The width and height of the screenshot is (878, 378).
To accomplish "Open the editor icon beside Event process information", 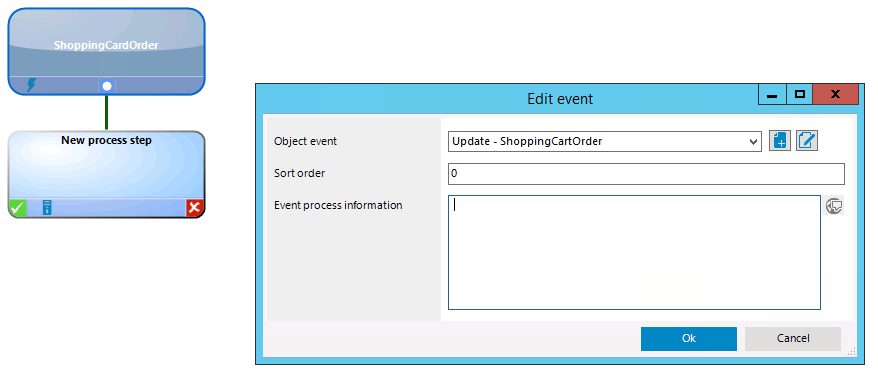I will [x=834, y=206].
